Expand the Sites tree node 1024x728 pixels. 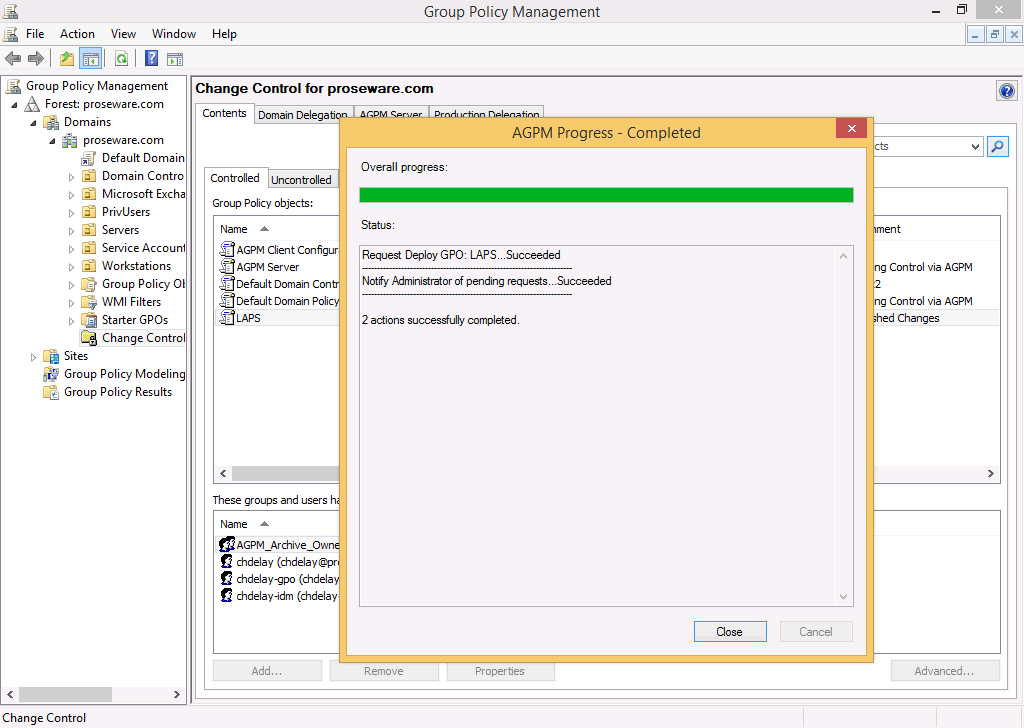click(x=34, y=357)
